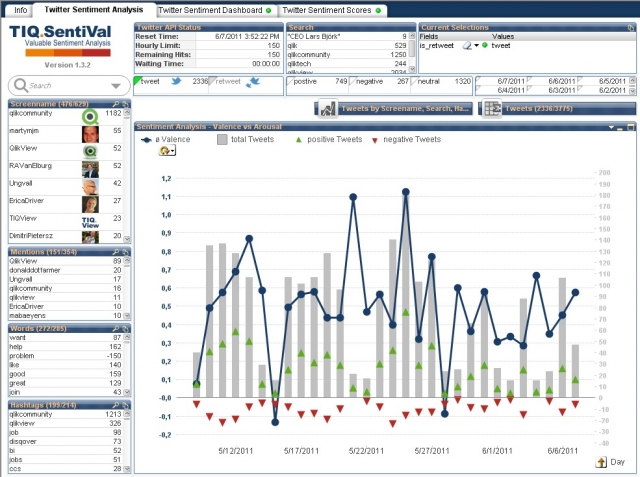Open the Tweets (2336/3775) table button
The height and width of the screenshot is (477, 640).
click(557, 109)
